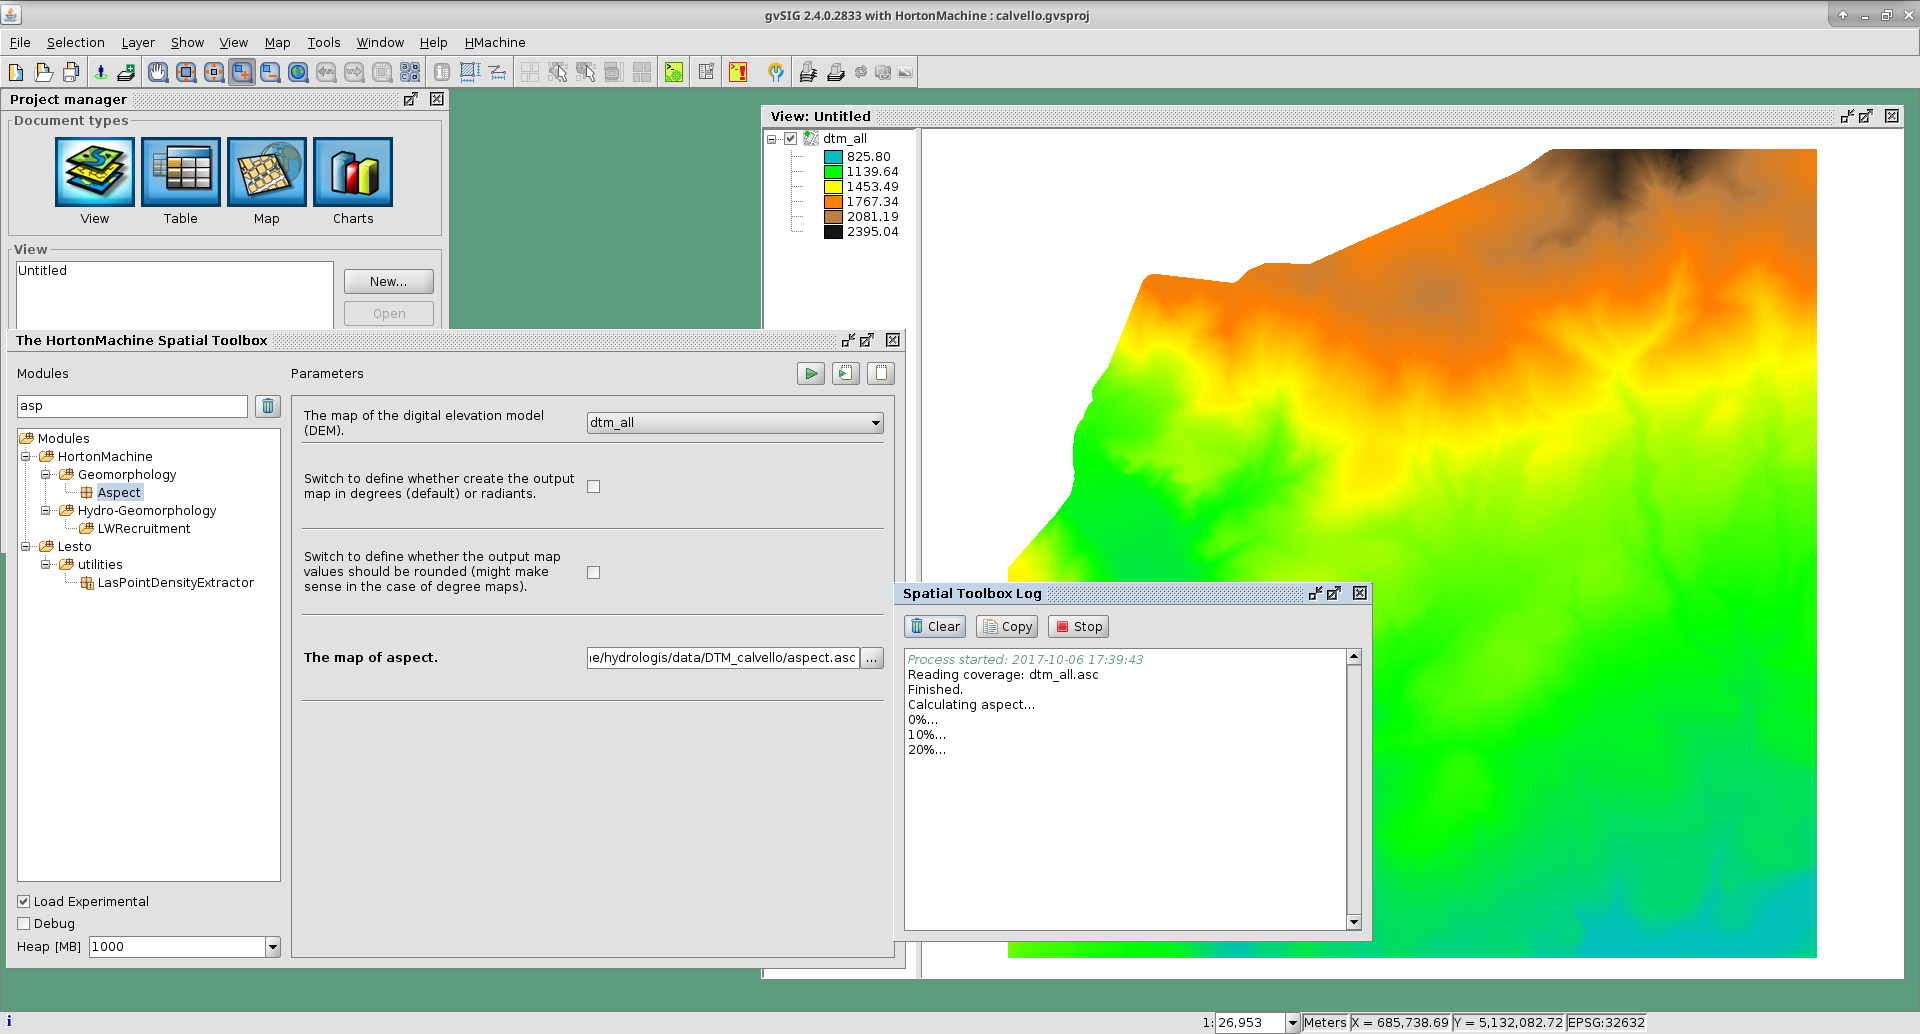Open the green scripting console icon
The image size is (1920, 1034).
[x=674, y=72]
